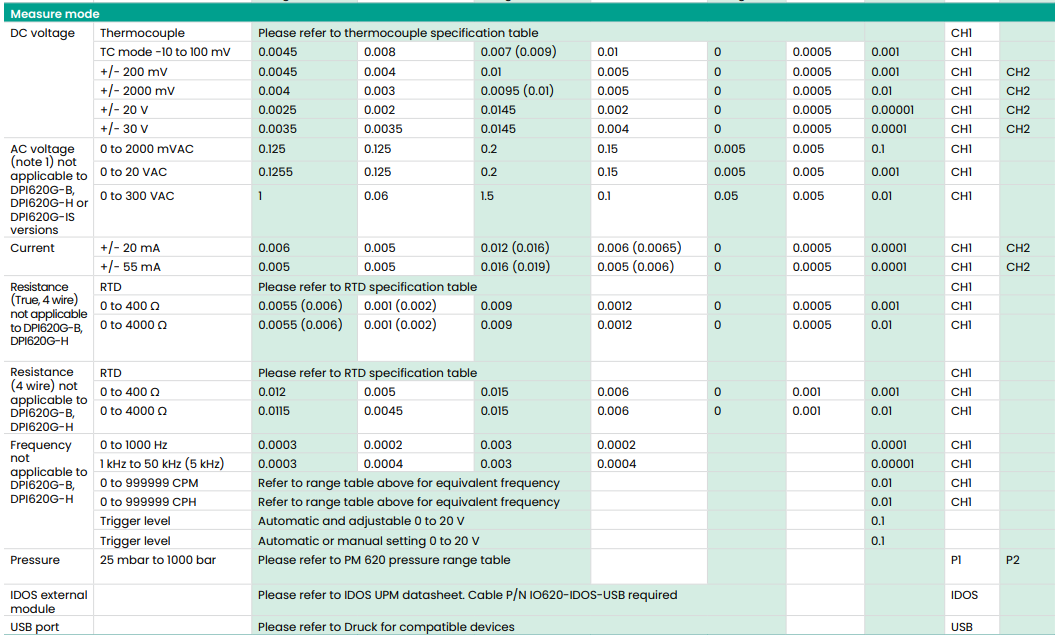
Task: Select the value "0.1255"
Action: (276, 172)
